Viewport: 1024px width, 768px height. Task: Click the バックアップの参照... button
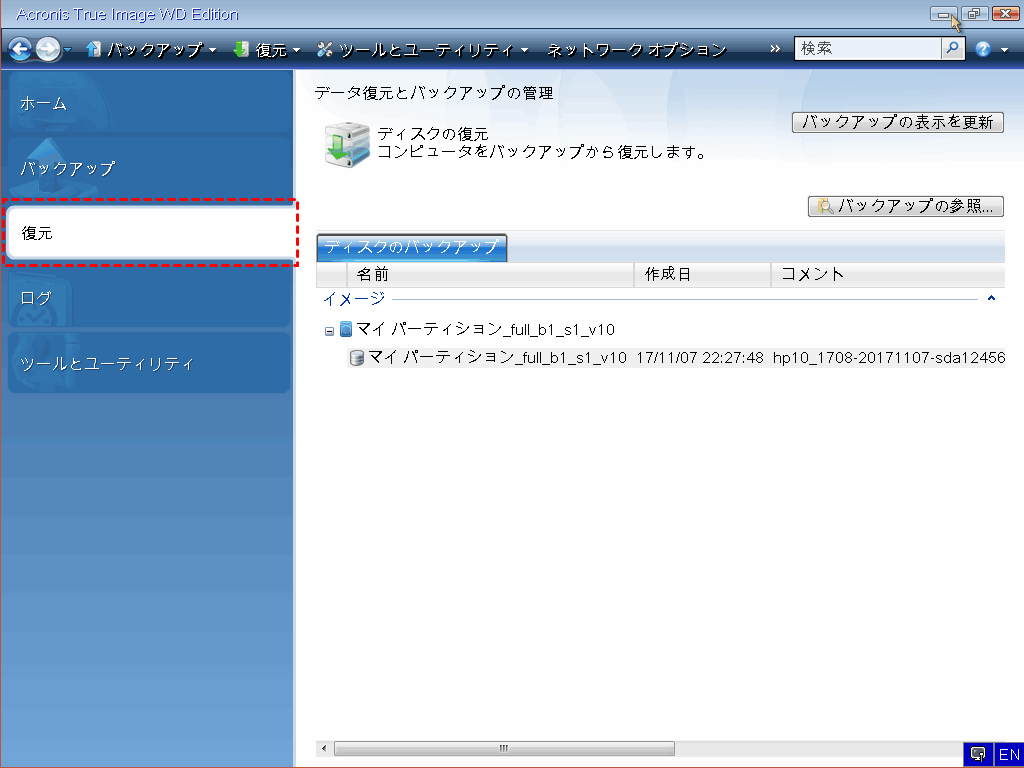pyautogui.click(x=905, y=207)
